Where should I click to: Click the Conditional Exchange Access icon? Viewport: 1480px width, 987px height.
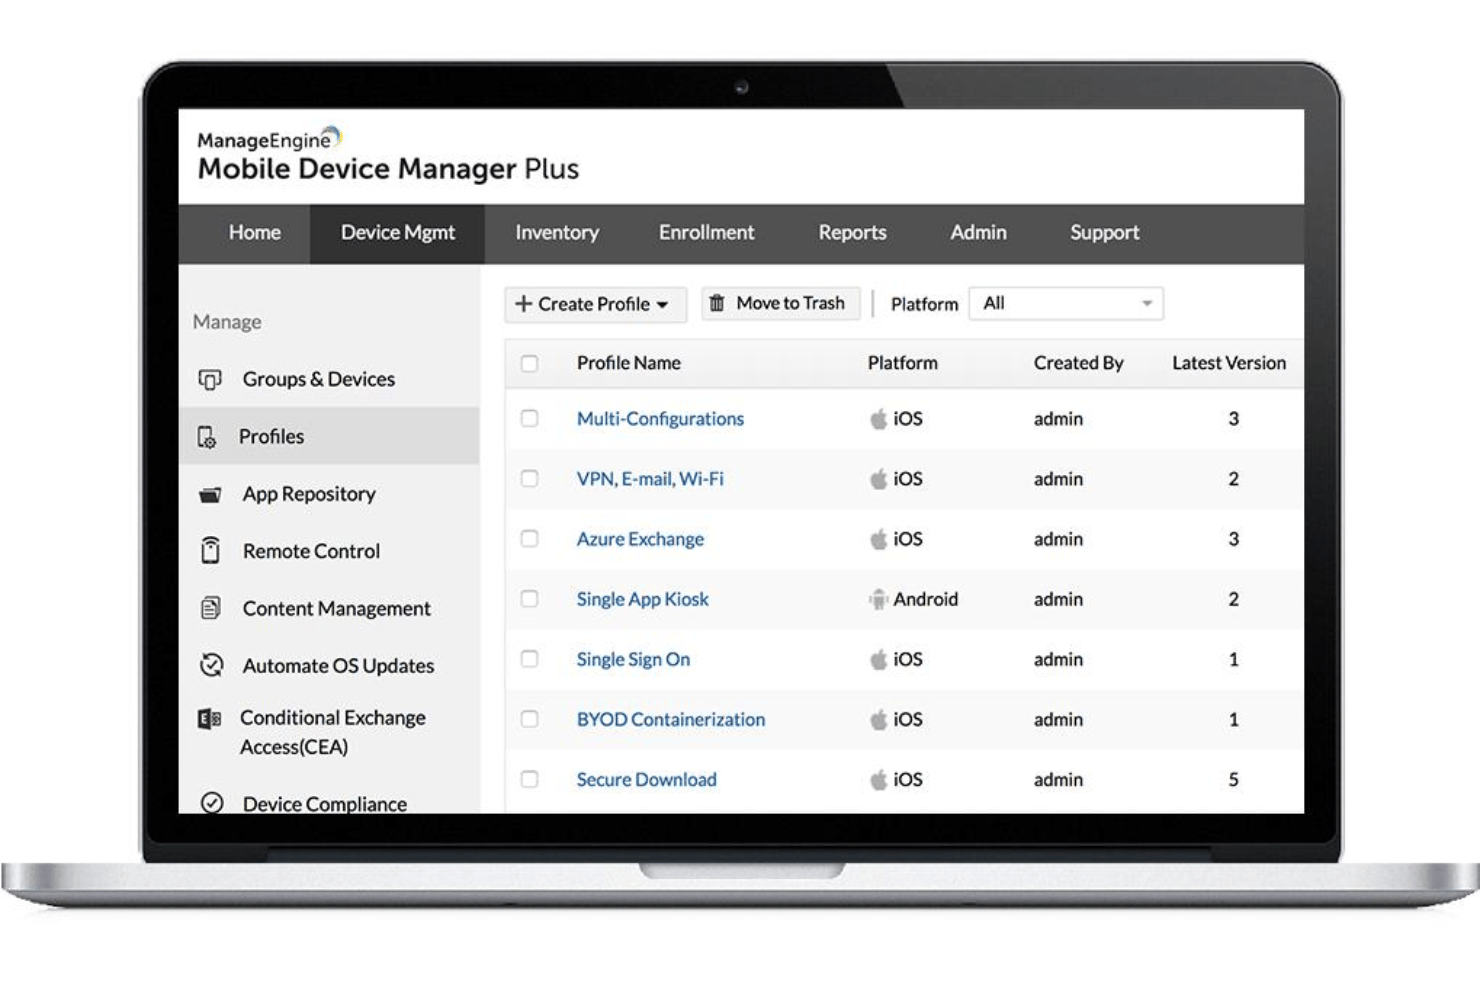tap(209, 718)
